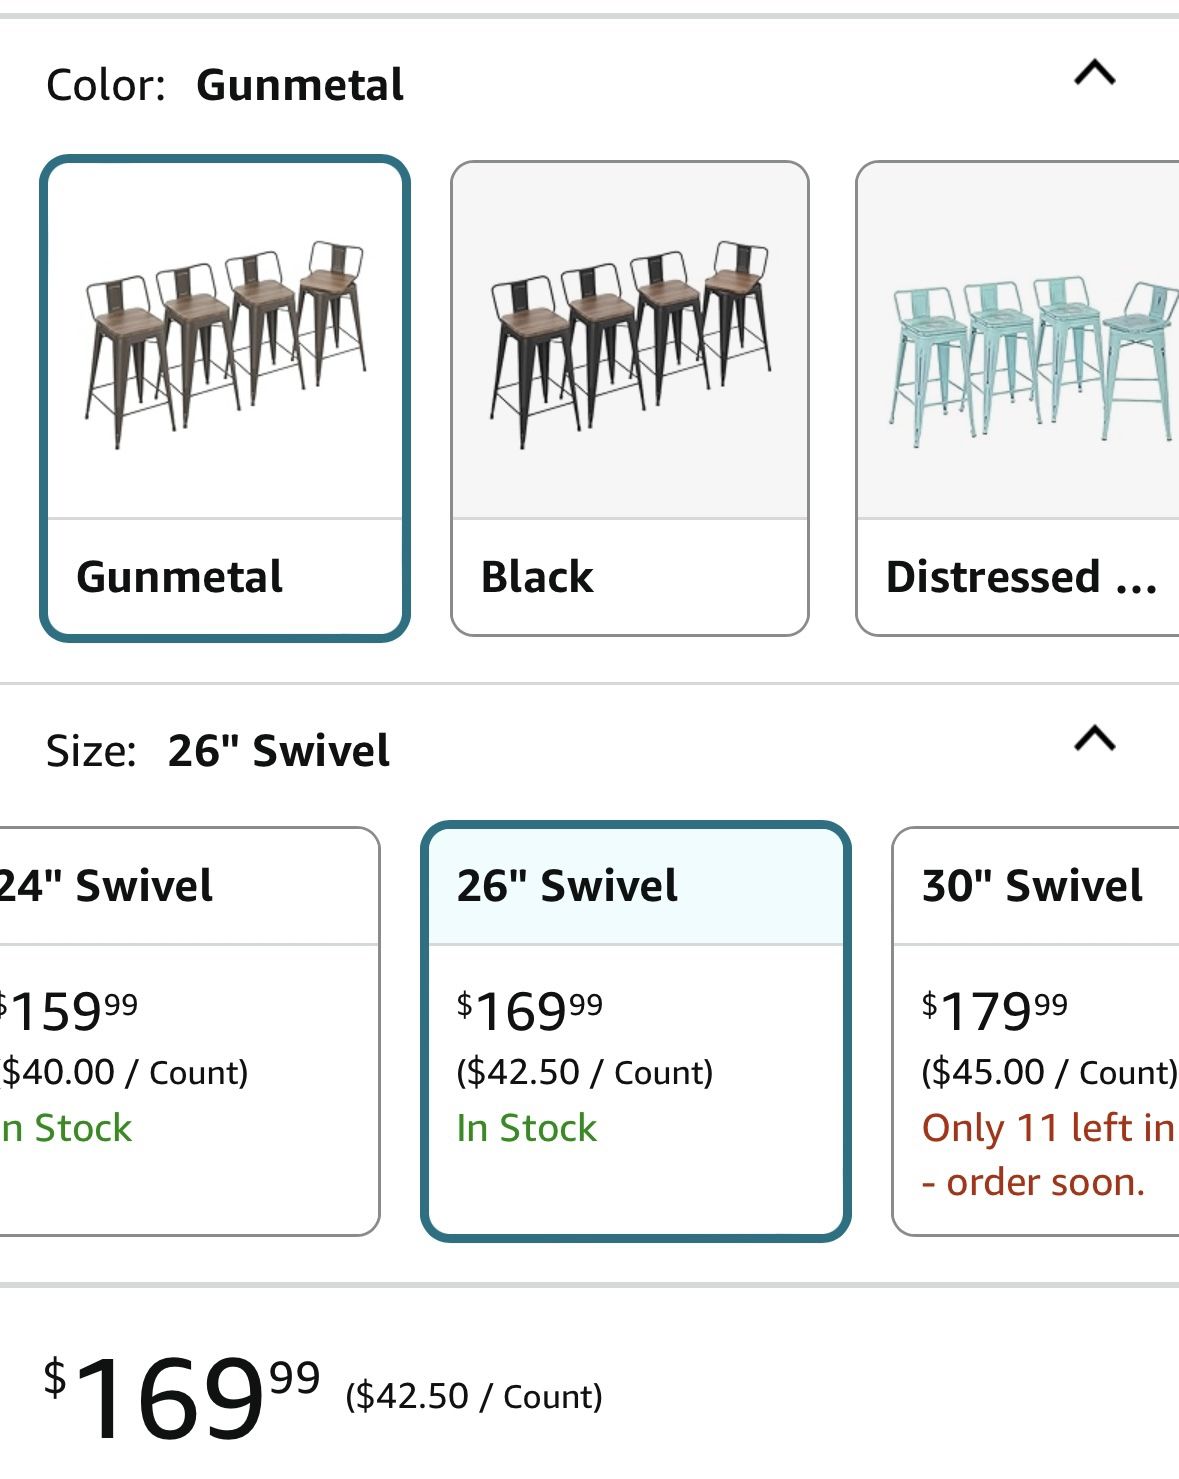Click the per-count price beside large bottom price
This screenshot has width=1179, height=1479.
[x=474, y=1396]
